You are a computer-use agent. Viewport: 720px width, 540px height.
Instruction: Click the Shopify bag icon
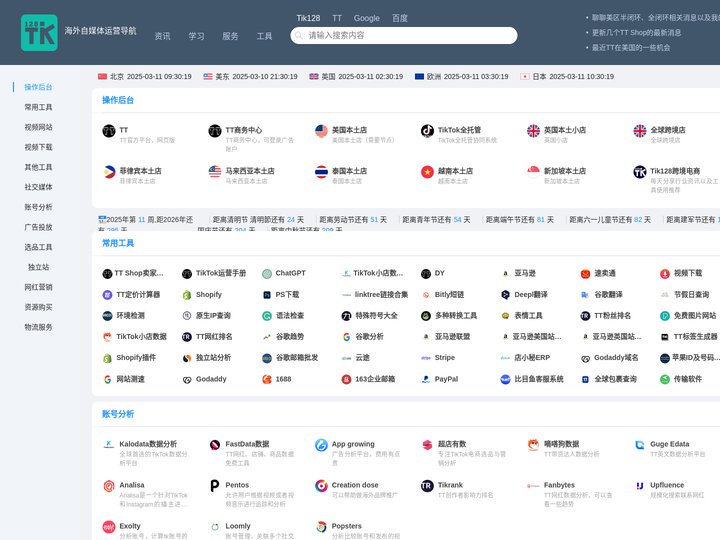coord(187,295)
